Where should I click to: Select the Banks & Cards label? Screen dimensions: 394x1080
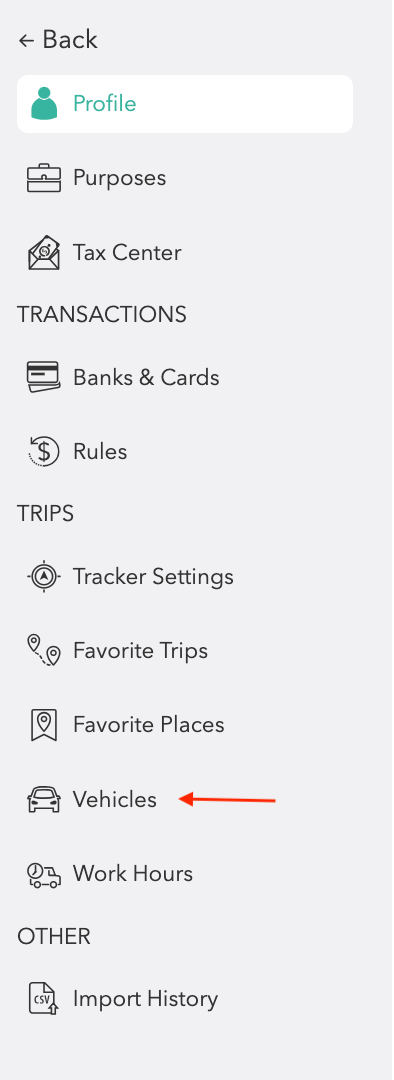coord(146,377)
